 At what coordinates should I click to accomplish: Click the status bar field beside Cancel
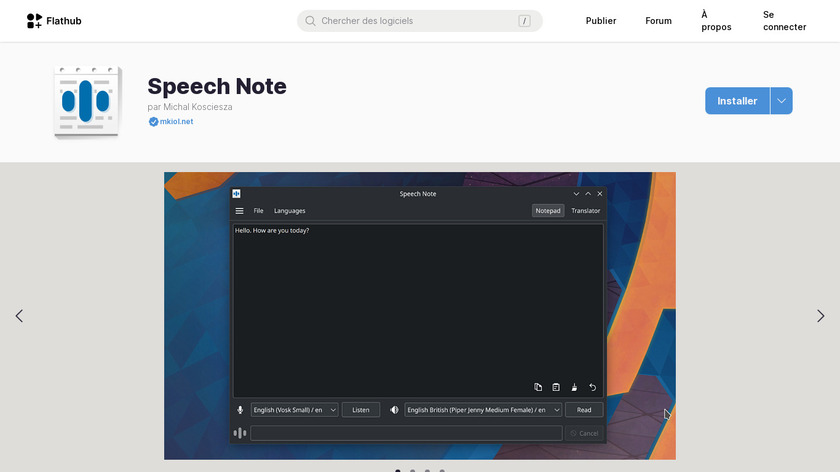[x=406, y=433]
